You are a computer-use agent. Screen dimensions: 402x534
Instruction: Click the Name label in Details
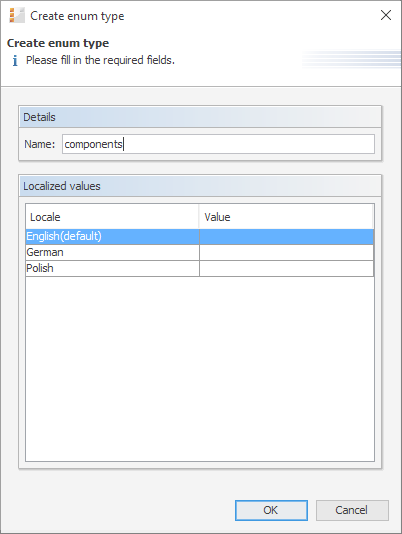coord(40,144)
